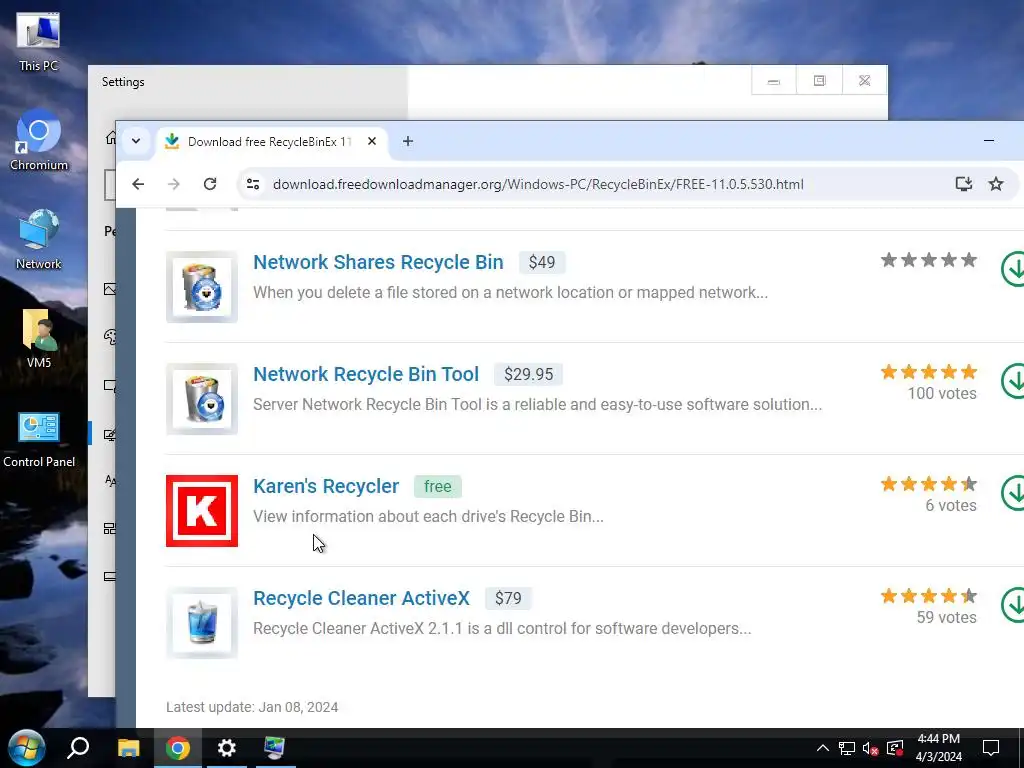Screen dimensions: 1024x768
Task: Open the notification center icon
Action: tap(991, 748)
